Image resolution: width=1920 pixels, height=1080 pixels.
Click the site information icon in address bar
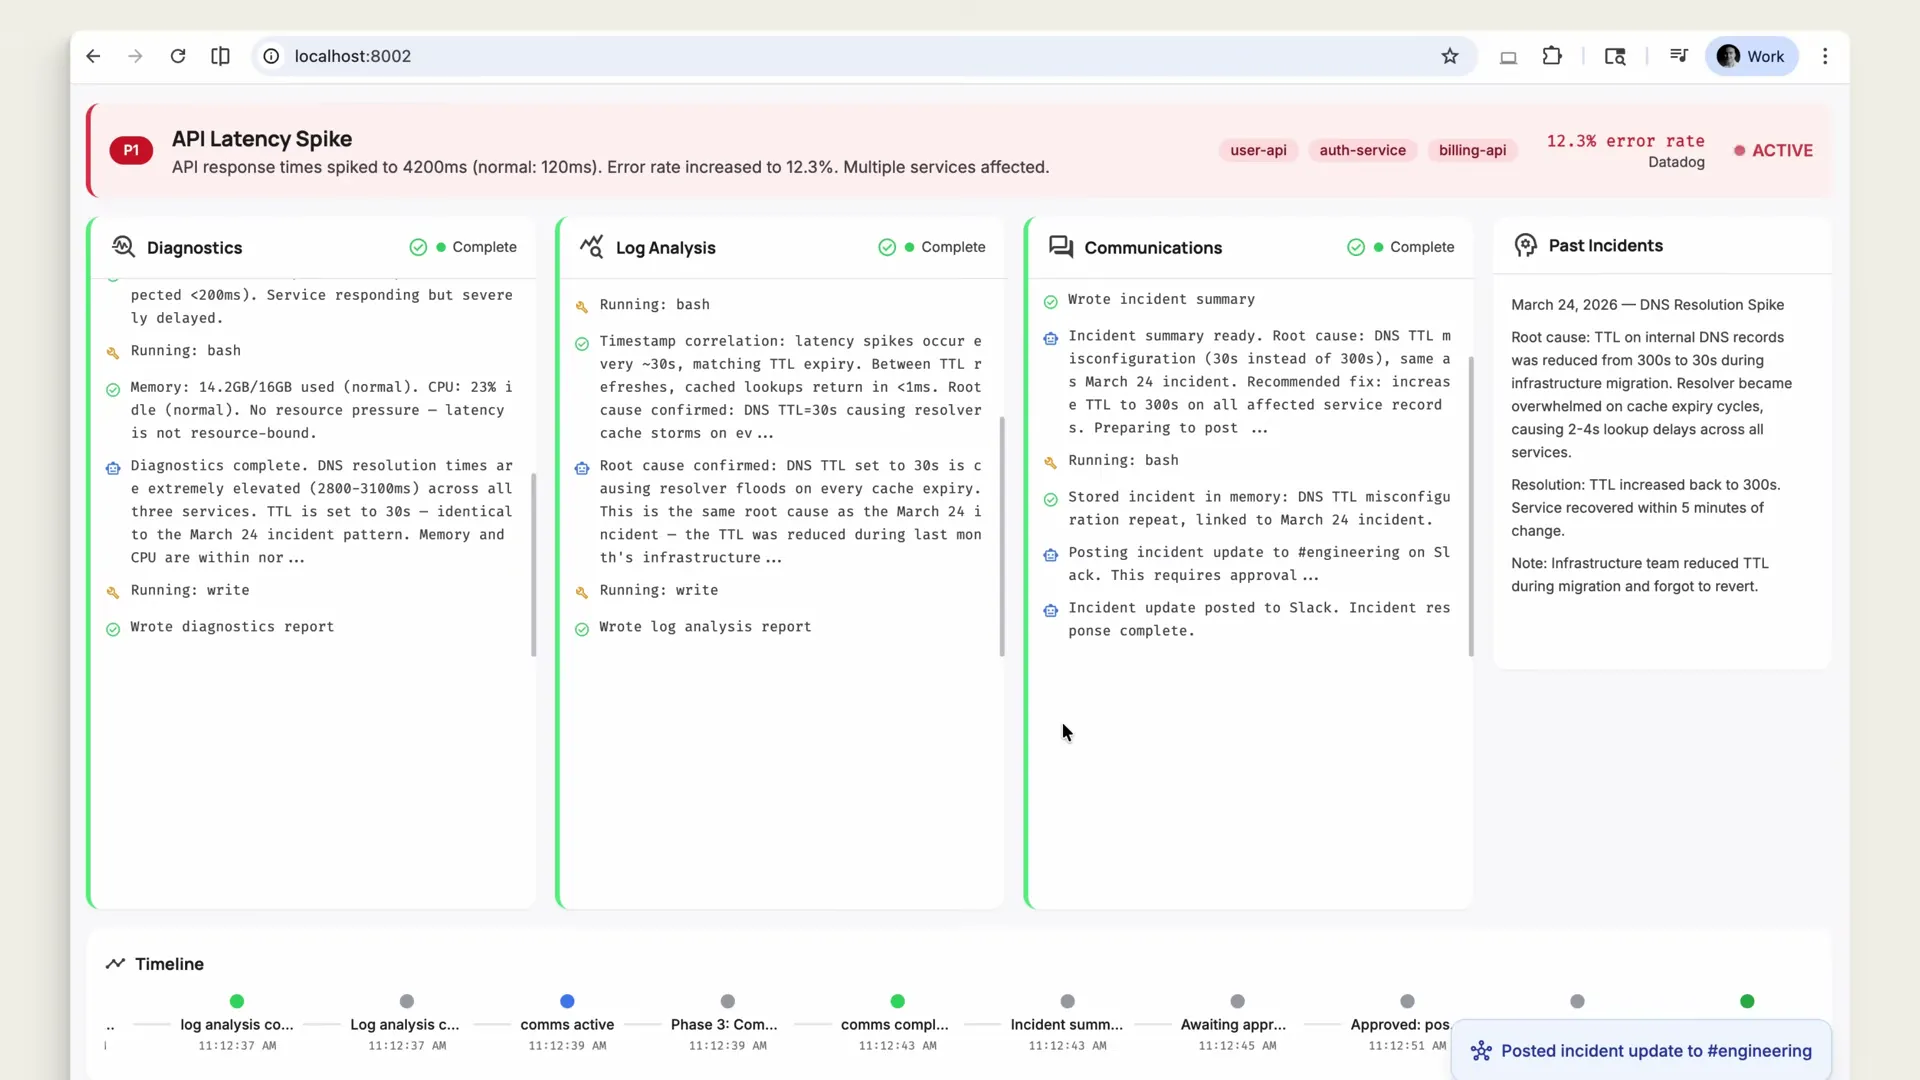point(270,56)
